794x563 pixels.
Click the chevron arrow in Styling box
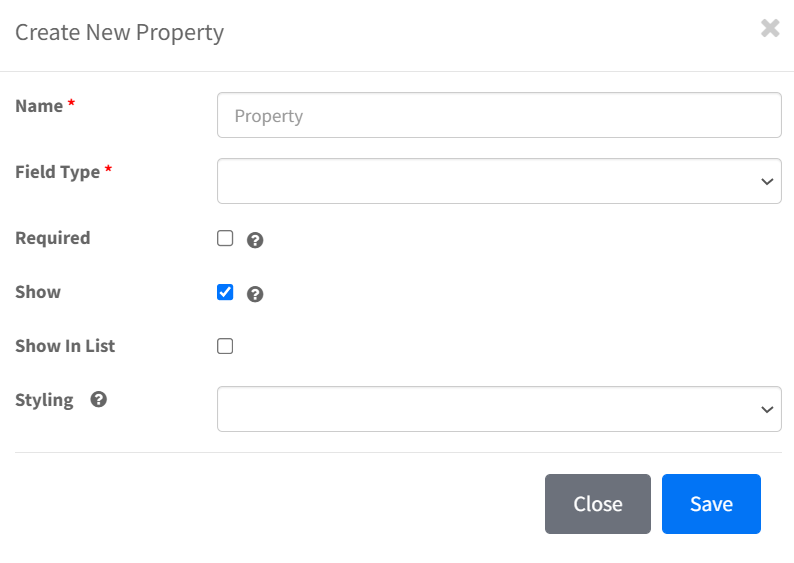pos(767,409)
